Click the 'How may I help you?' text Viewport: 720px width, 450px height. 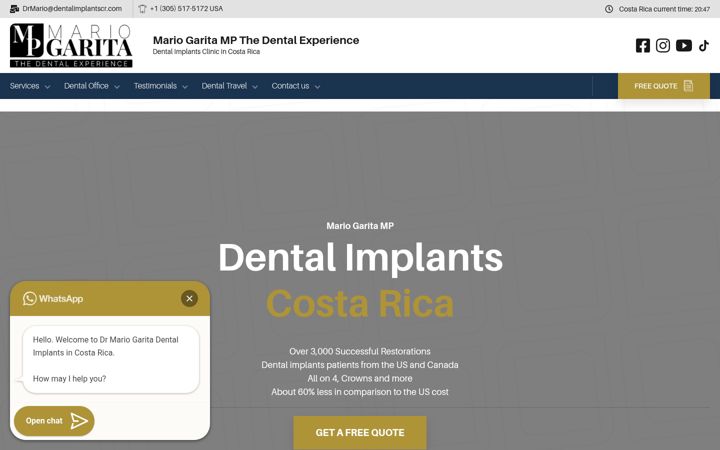pyautogui.click(x=69, y=379)
